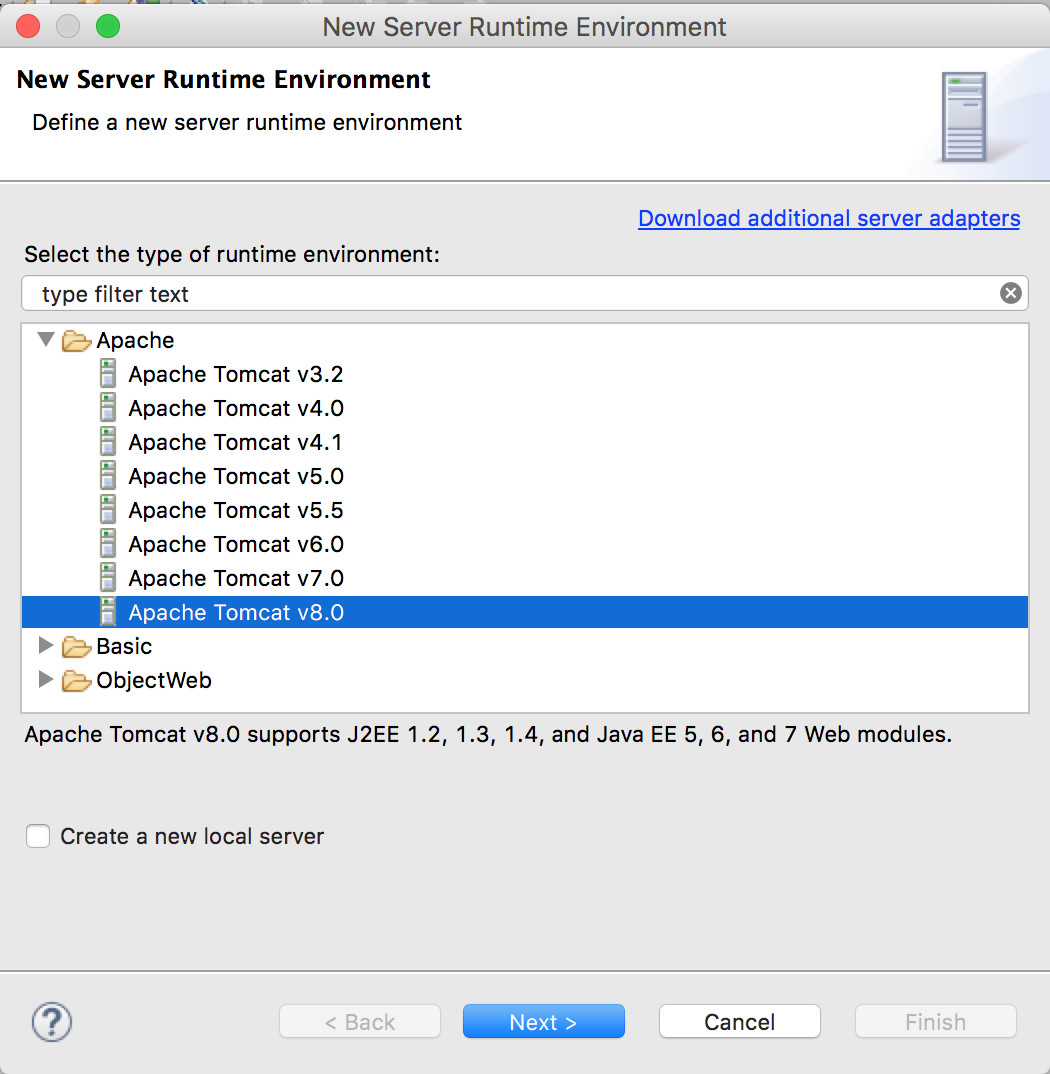Viewport: 1050px width, 1074px height.
Task: Click the disabled Back button
Action: [x=360, y=1021]
